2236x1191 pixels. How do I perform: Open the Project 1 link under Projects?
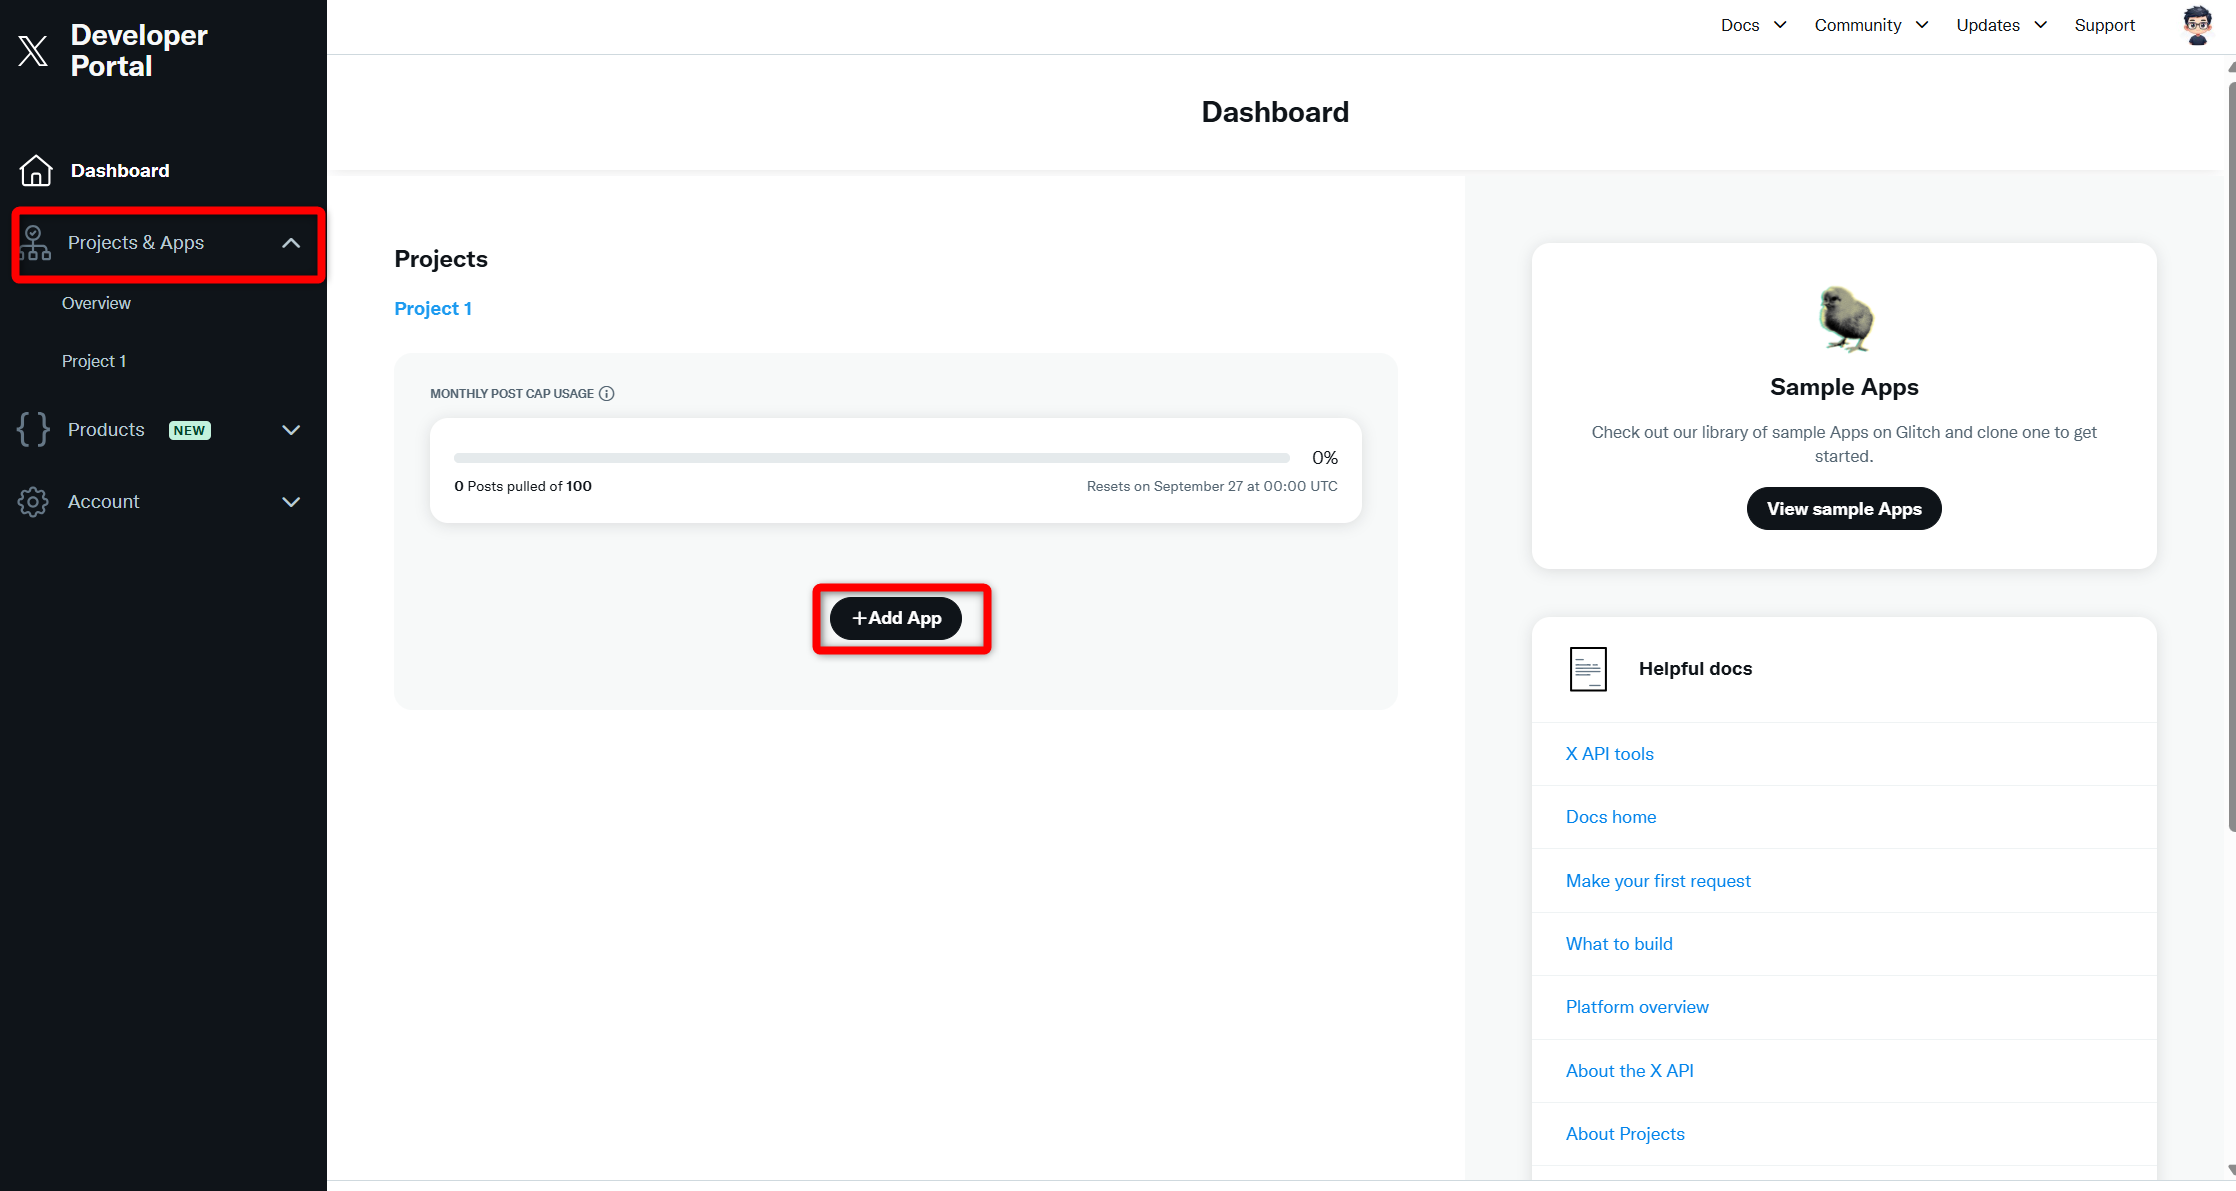coord(433,308)
